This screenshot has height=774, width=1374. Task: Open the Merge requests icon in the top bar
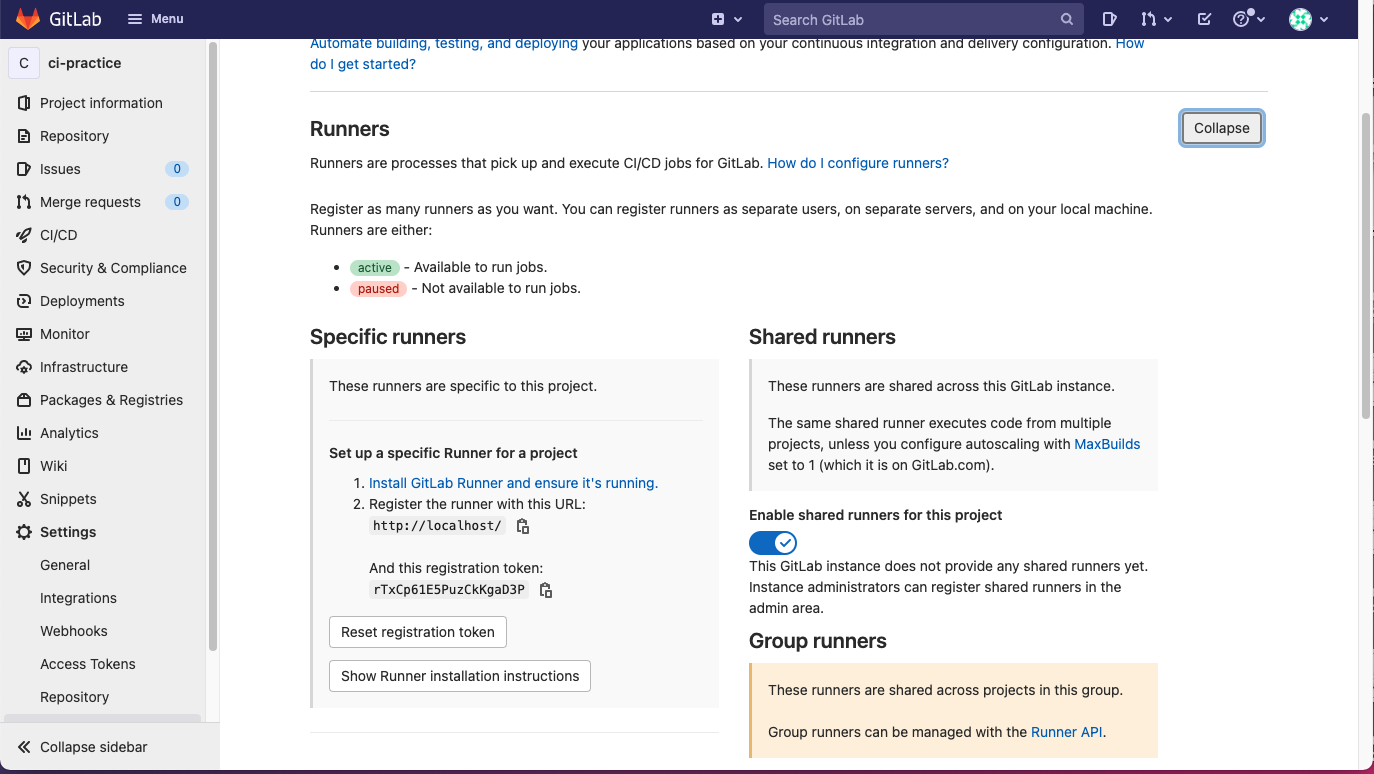pos(1151,19)
